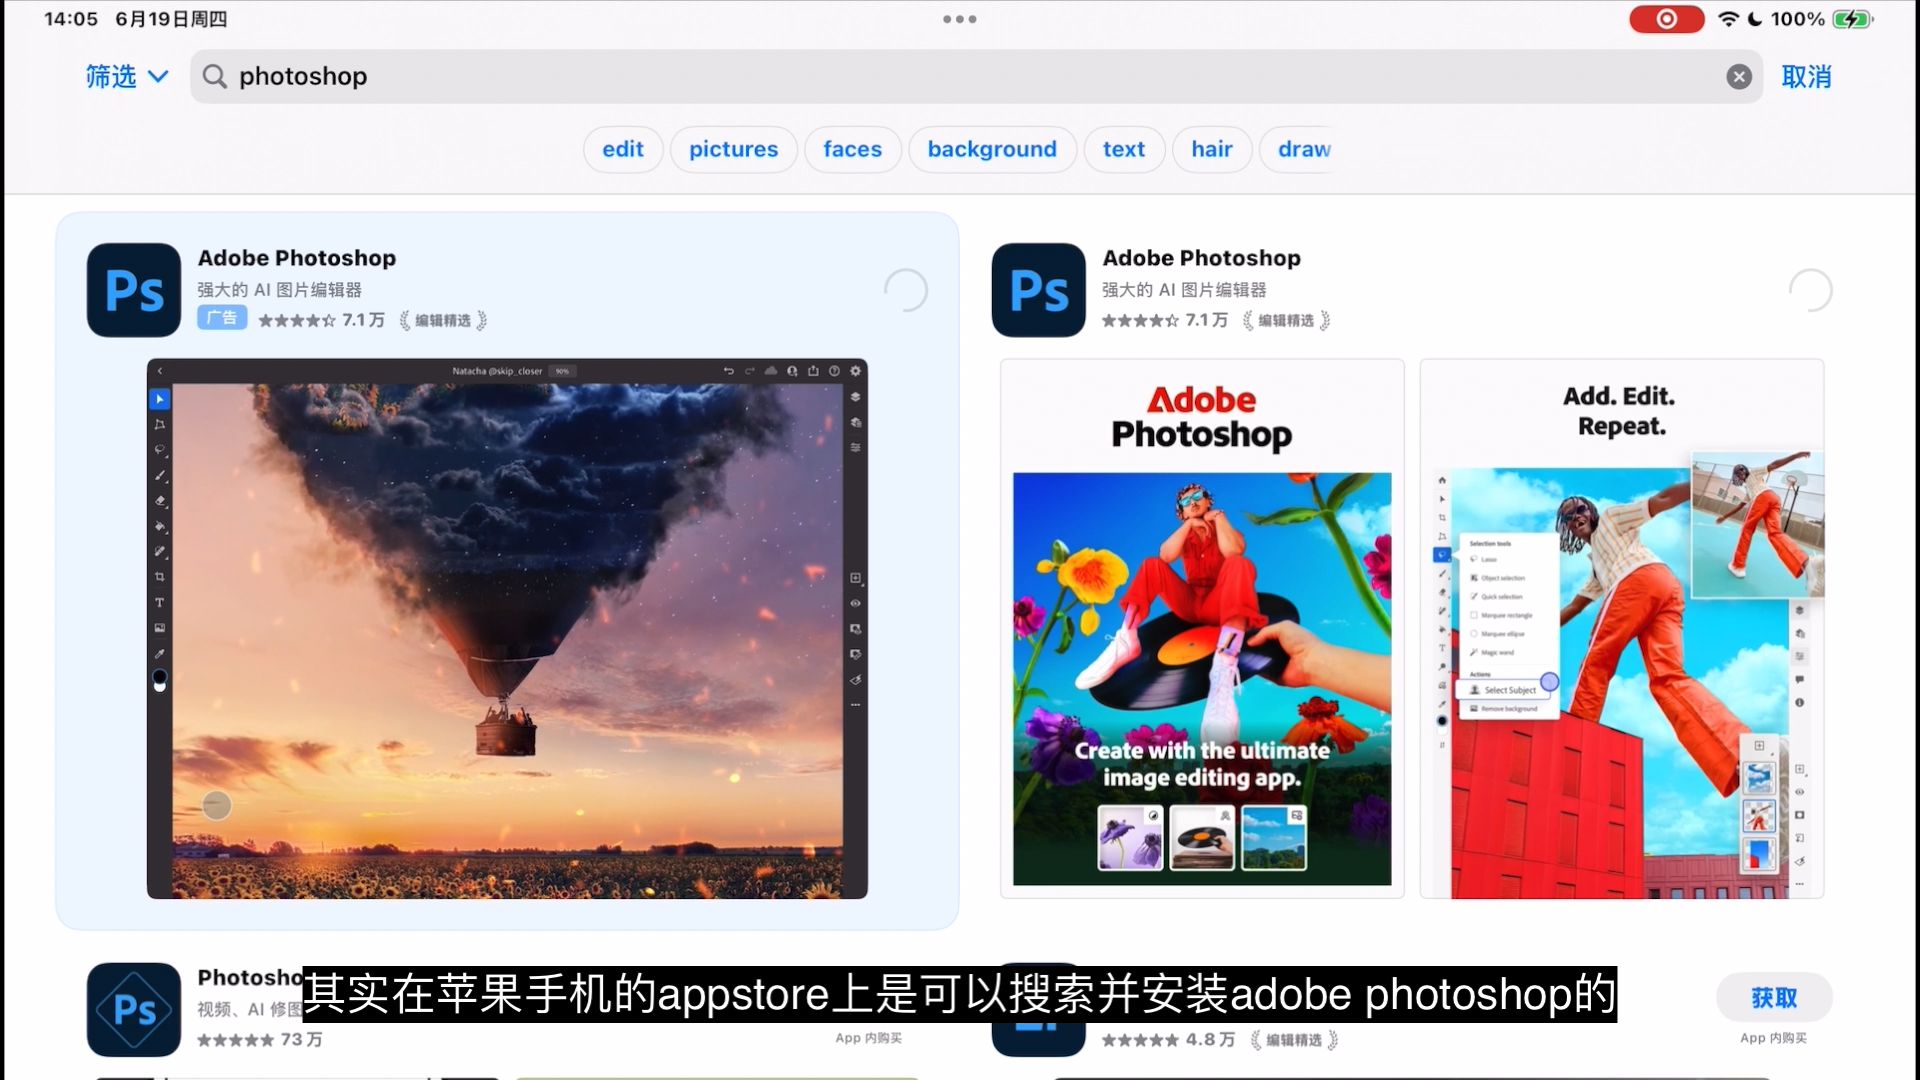Tap the 广告 ad badge
The width and height of the screenshot is (1920, 1080).
coord(222,318)
